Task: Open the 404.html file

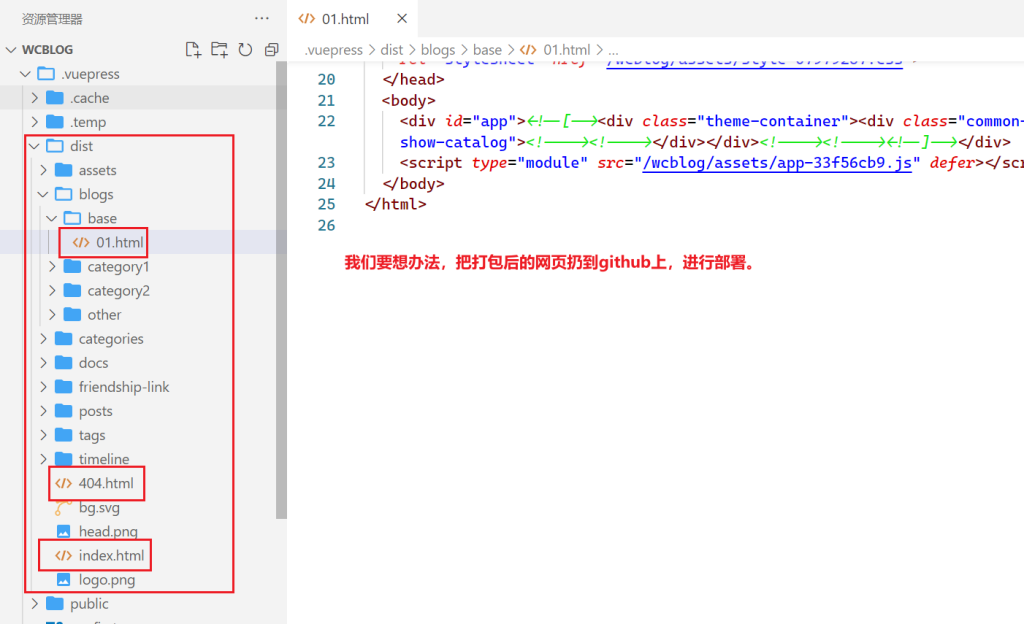Action: pos(106,483)
